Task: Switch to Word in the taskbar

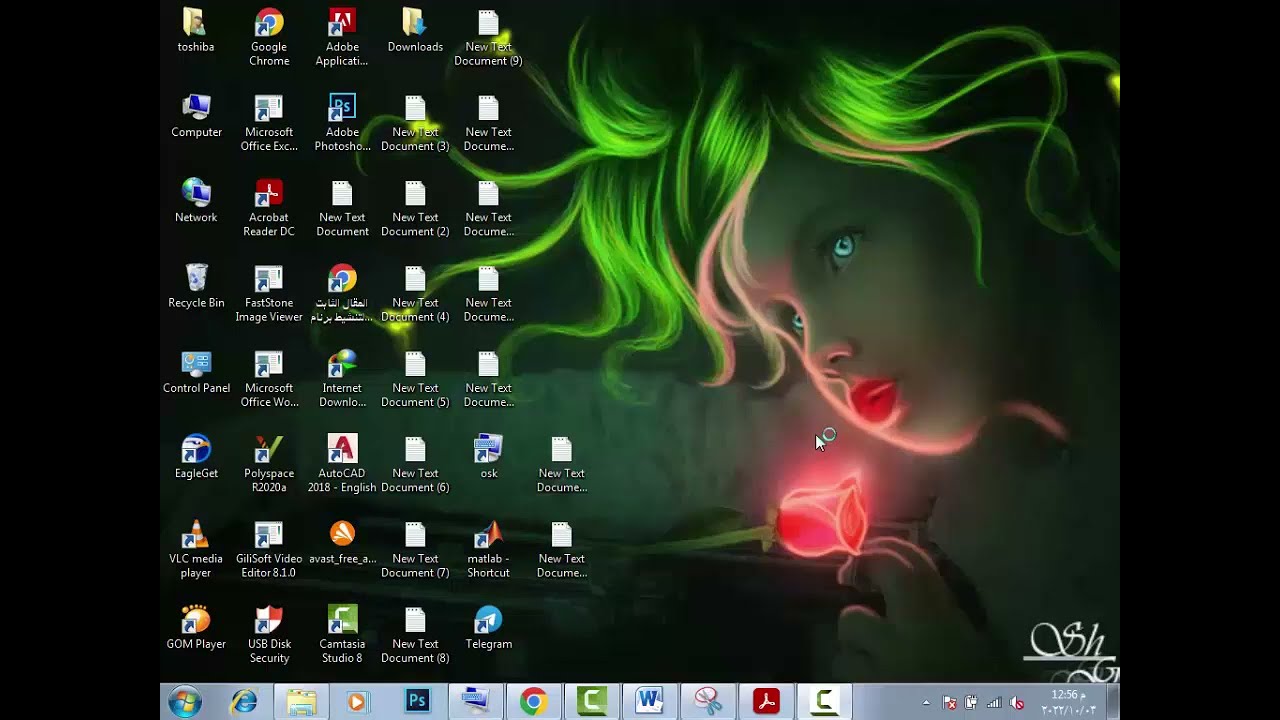Action: tap(649, 702)
